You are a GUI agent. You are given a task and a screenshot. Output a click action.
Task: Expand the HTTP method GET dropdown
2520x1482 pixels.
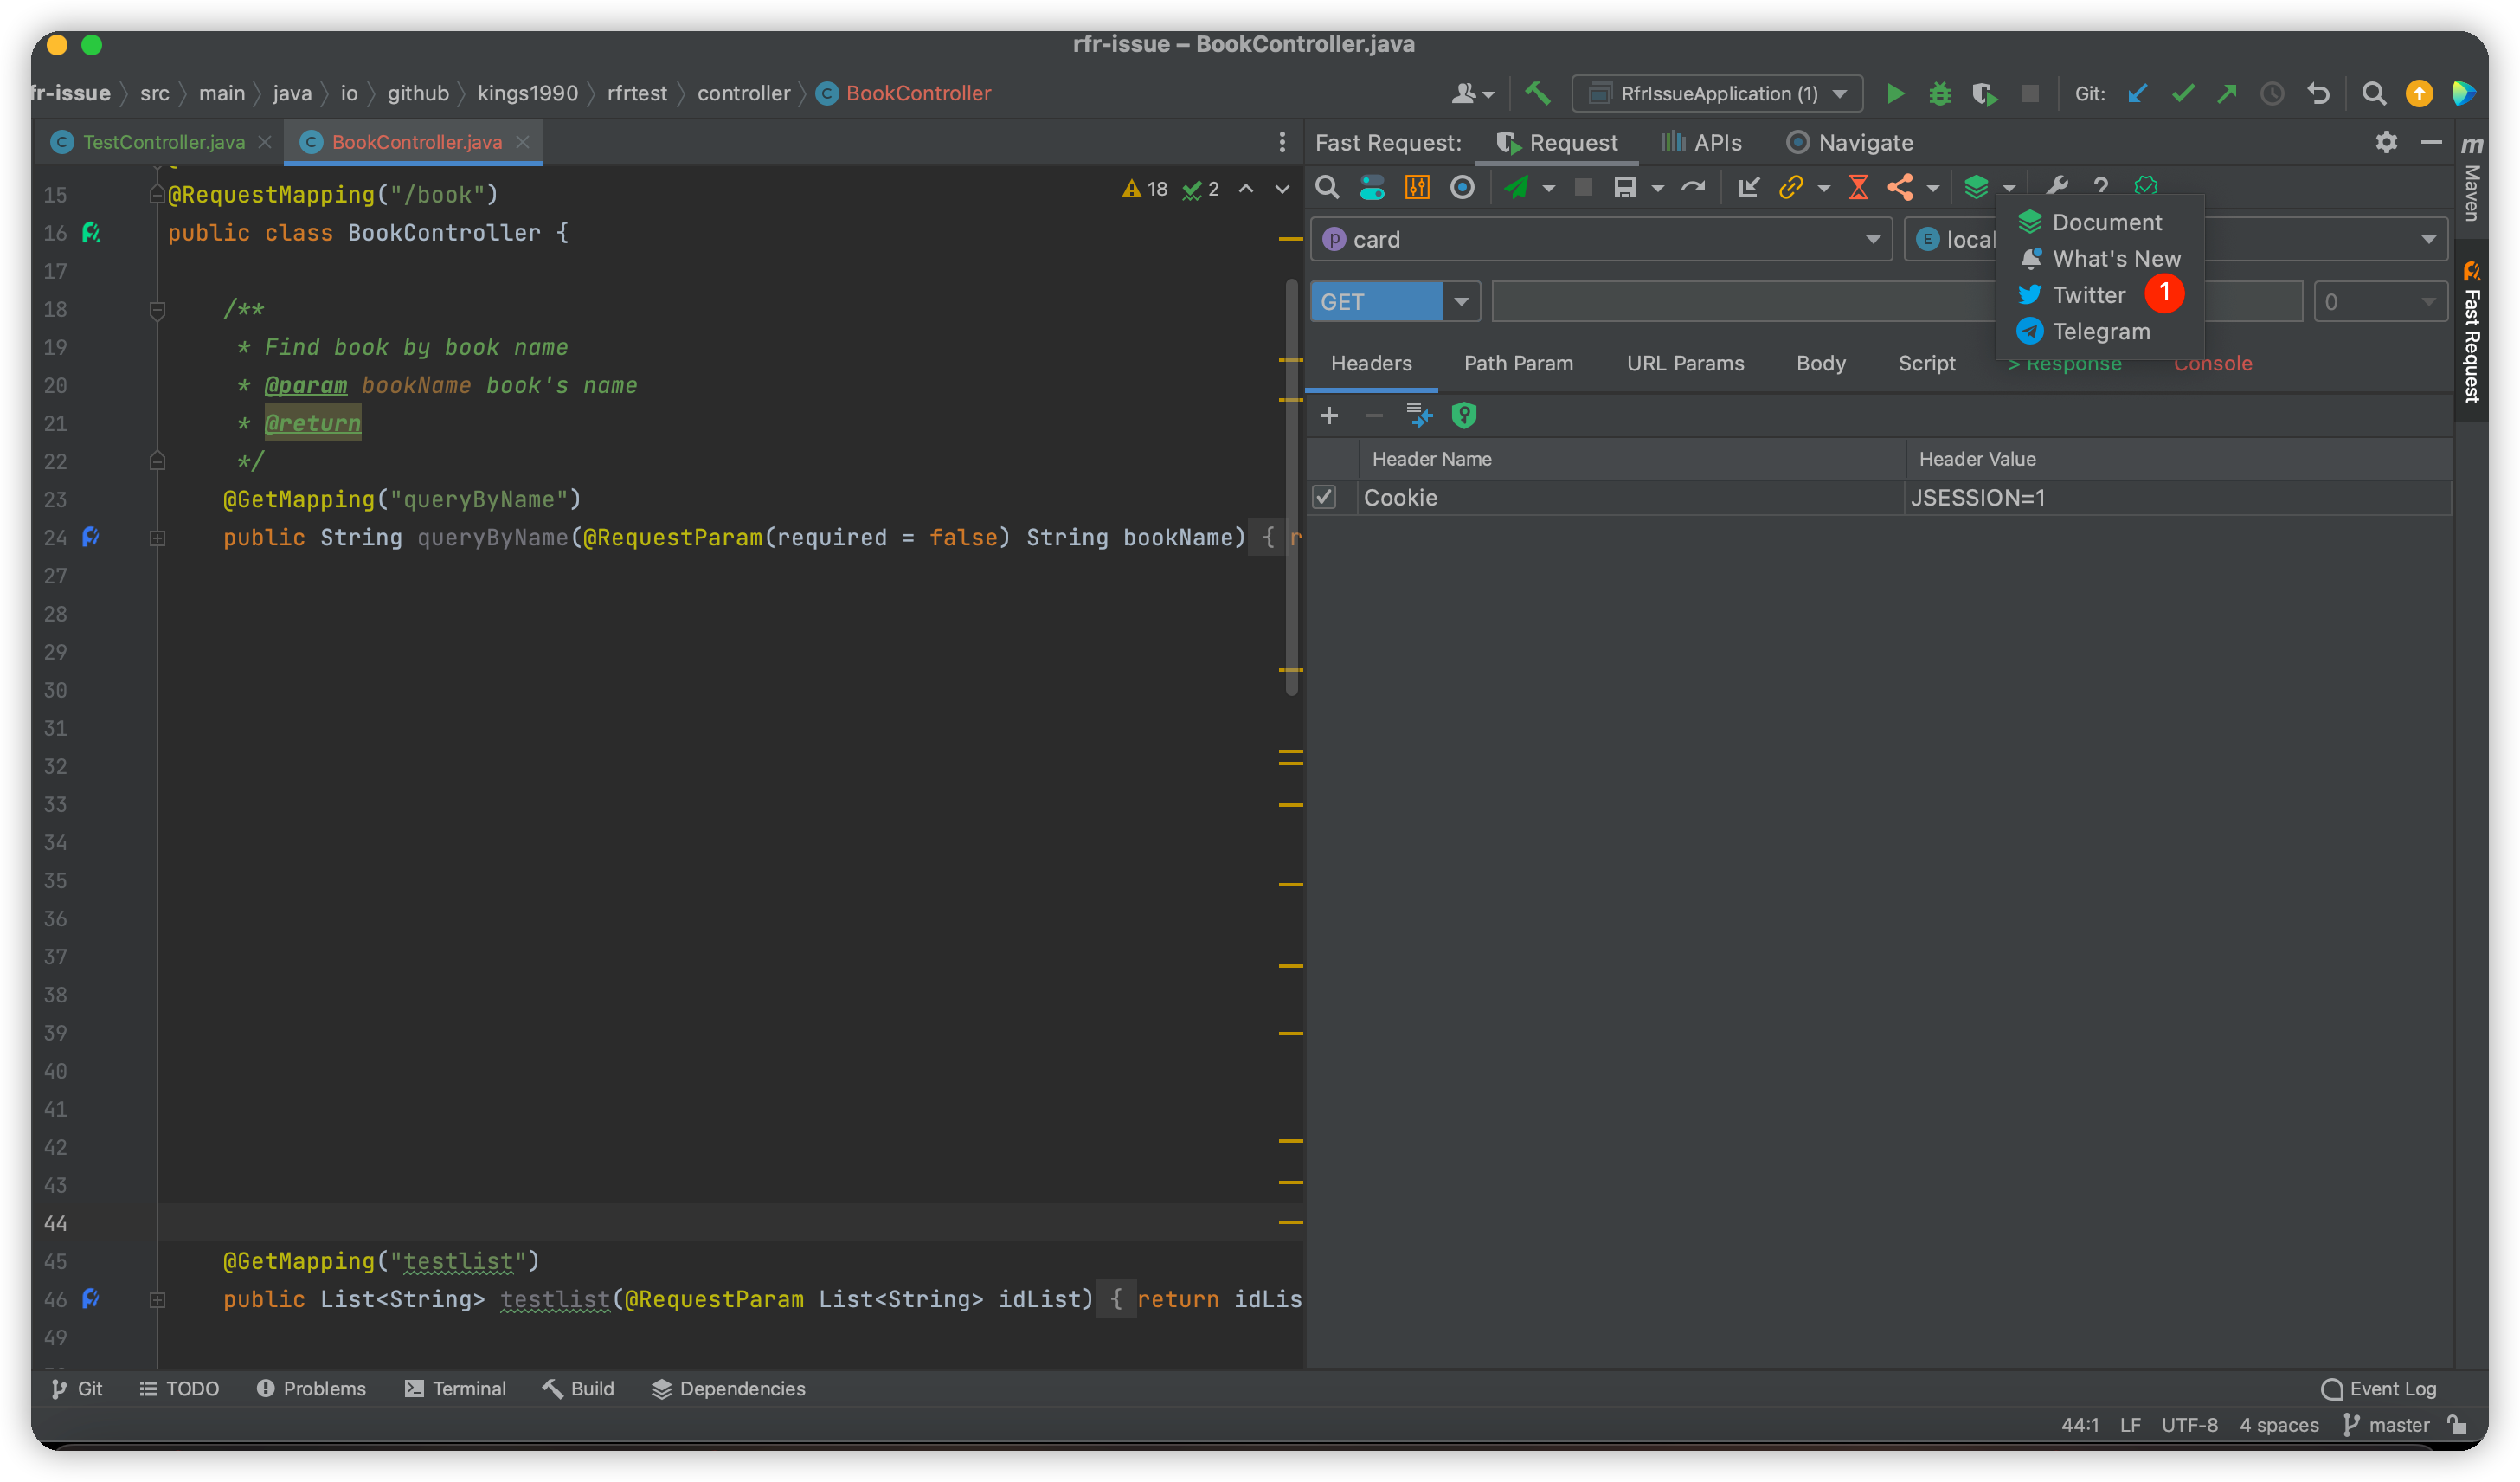(x=1460, y=302)
